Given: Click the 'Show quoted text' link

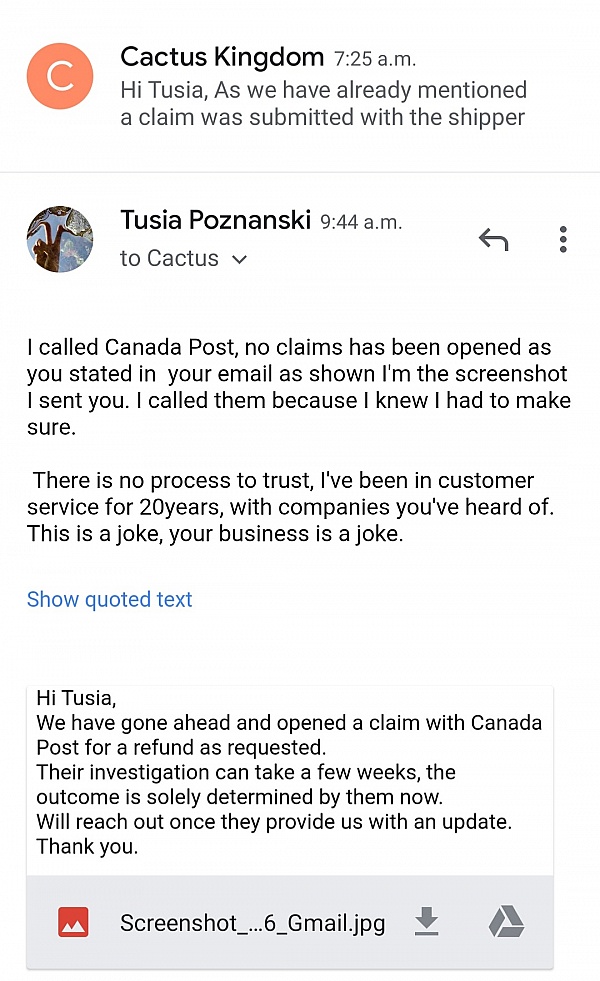Looking at the screenshot, I should coord(110,600).
